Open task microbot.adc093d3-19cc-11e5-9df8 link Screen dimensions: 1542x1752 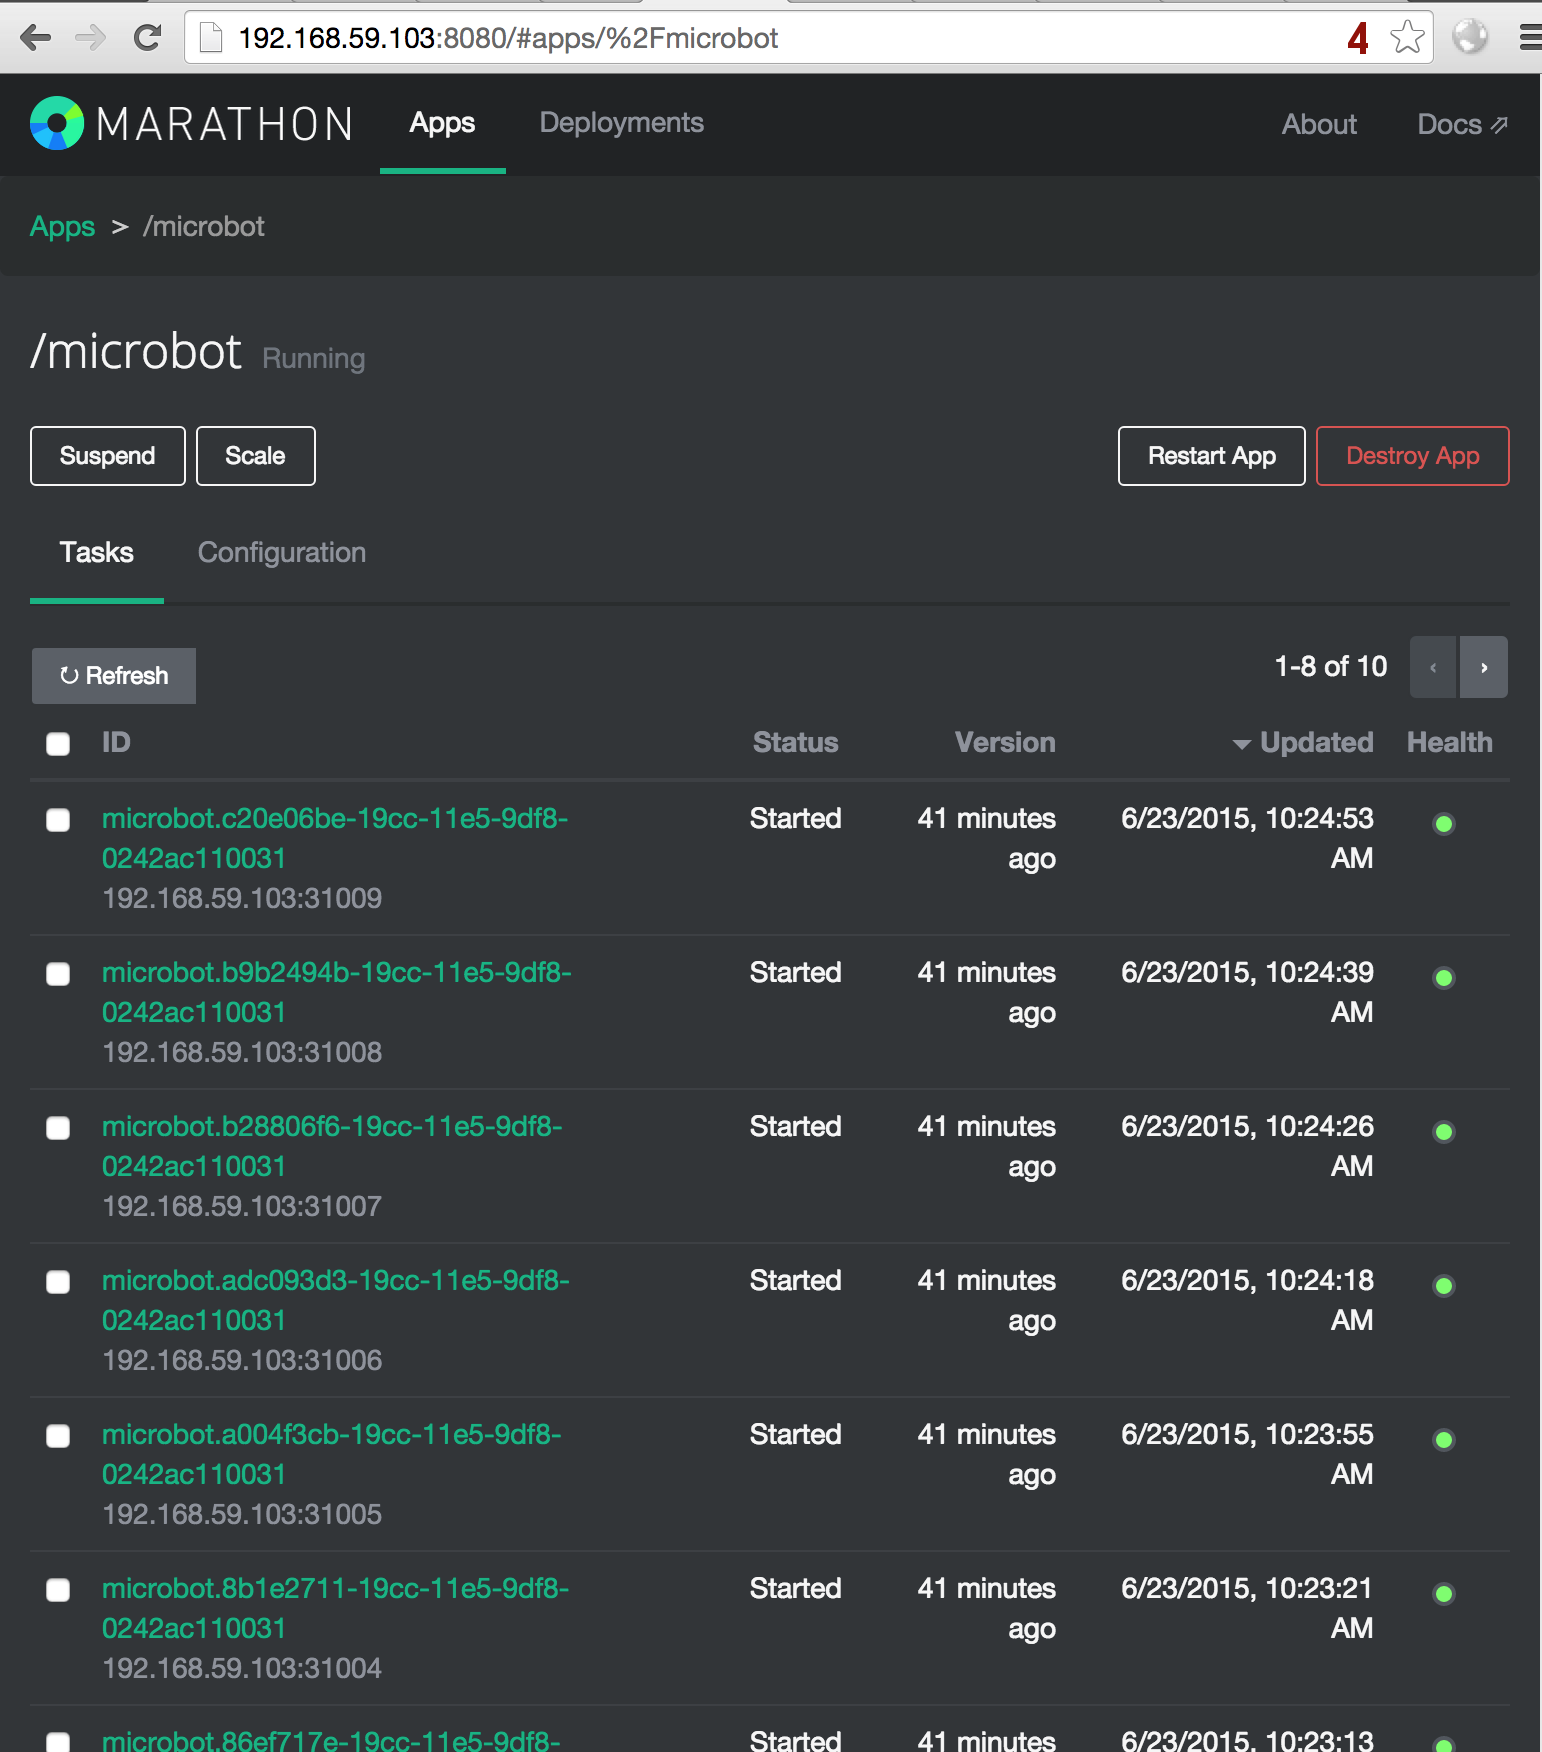pos(336,1300)
